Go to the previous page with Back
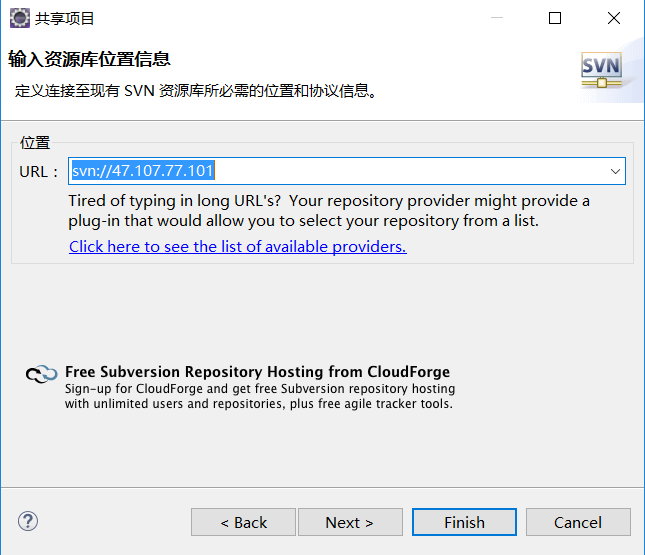Screen dimensions: 645x555 click(243, 522)
